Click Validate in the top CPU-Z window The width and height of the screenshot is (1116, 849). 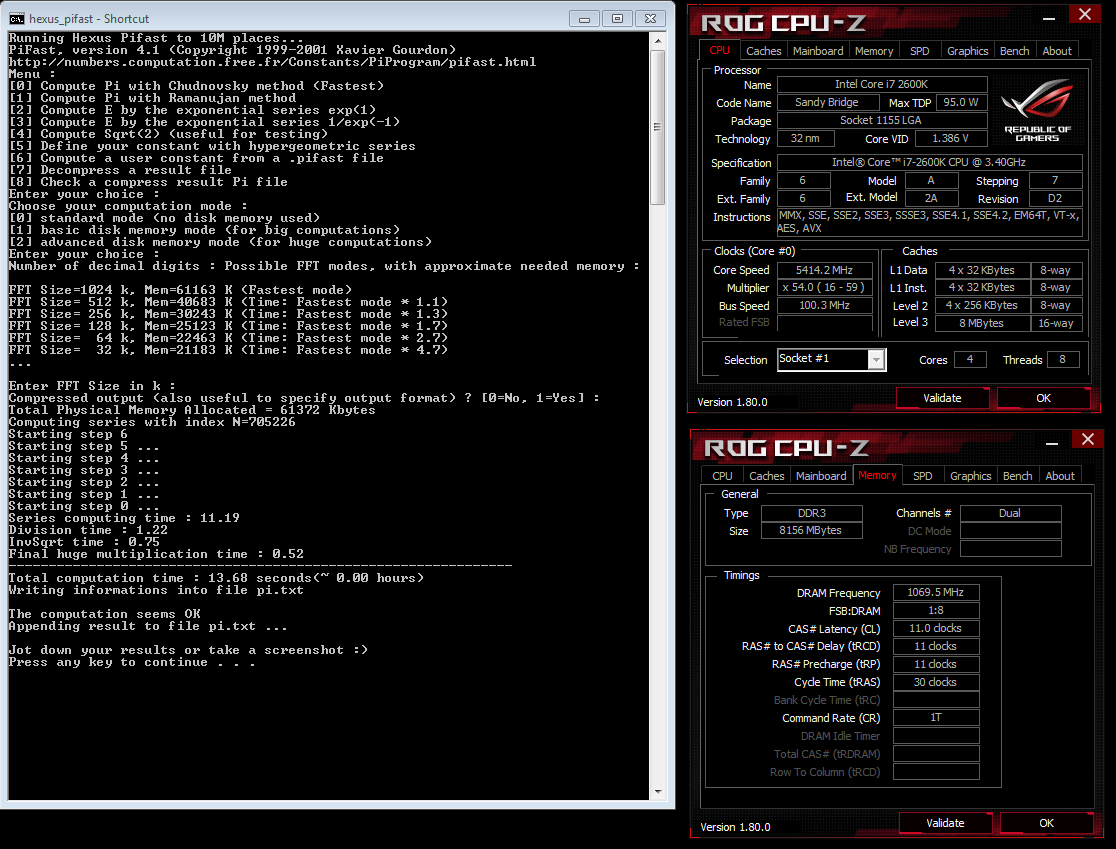click(x=942, y=398)
